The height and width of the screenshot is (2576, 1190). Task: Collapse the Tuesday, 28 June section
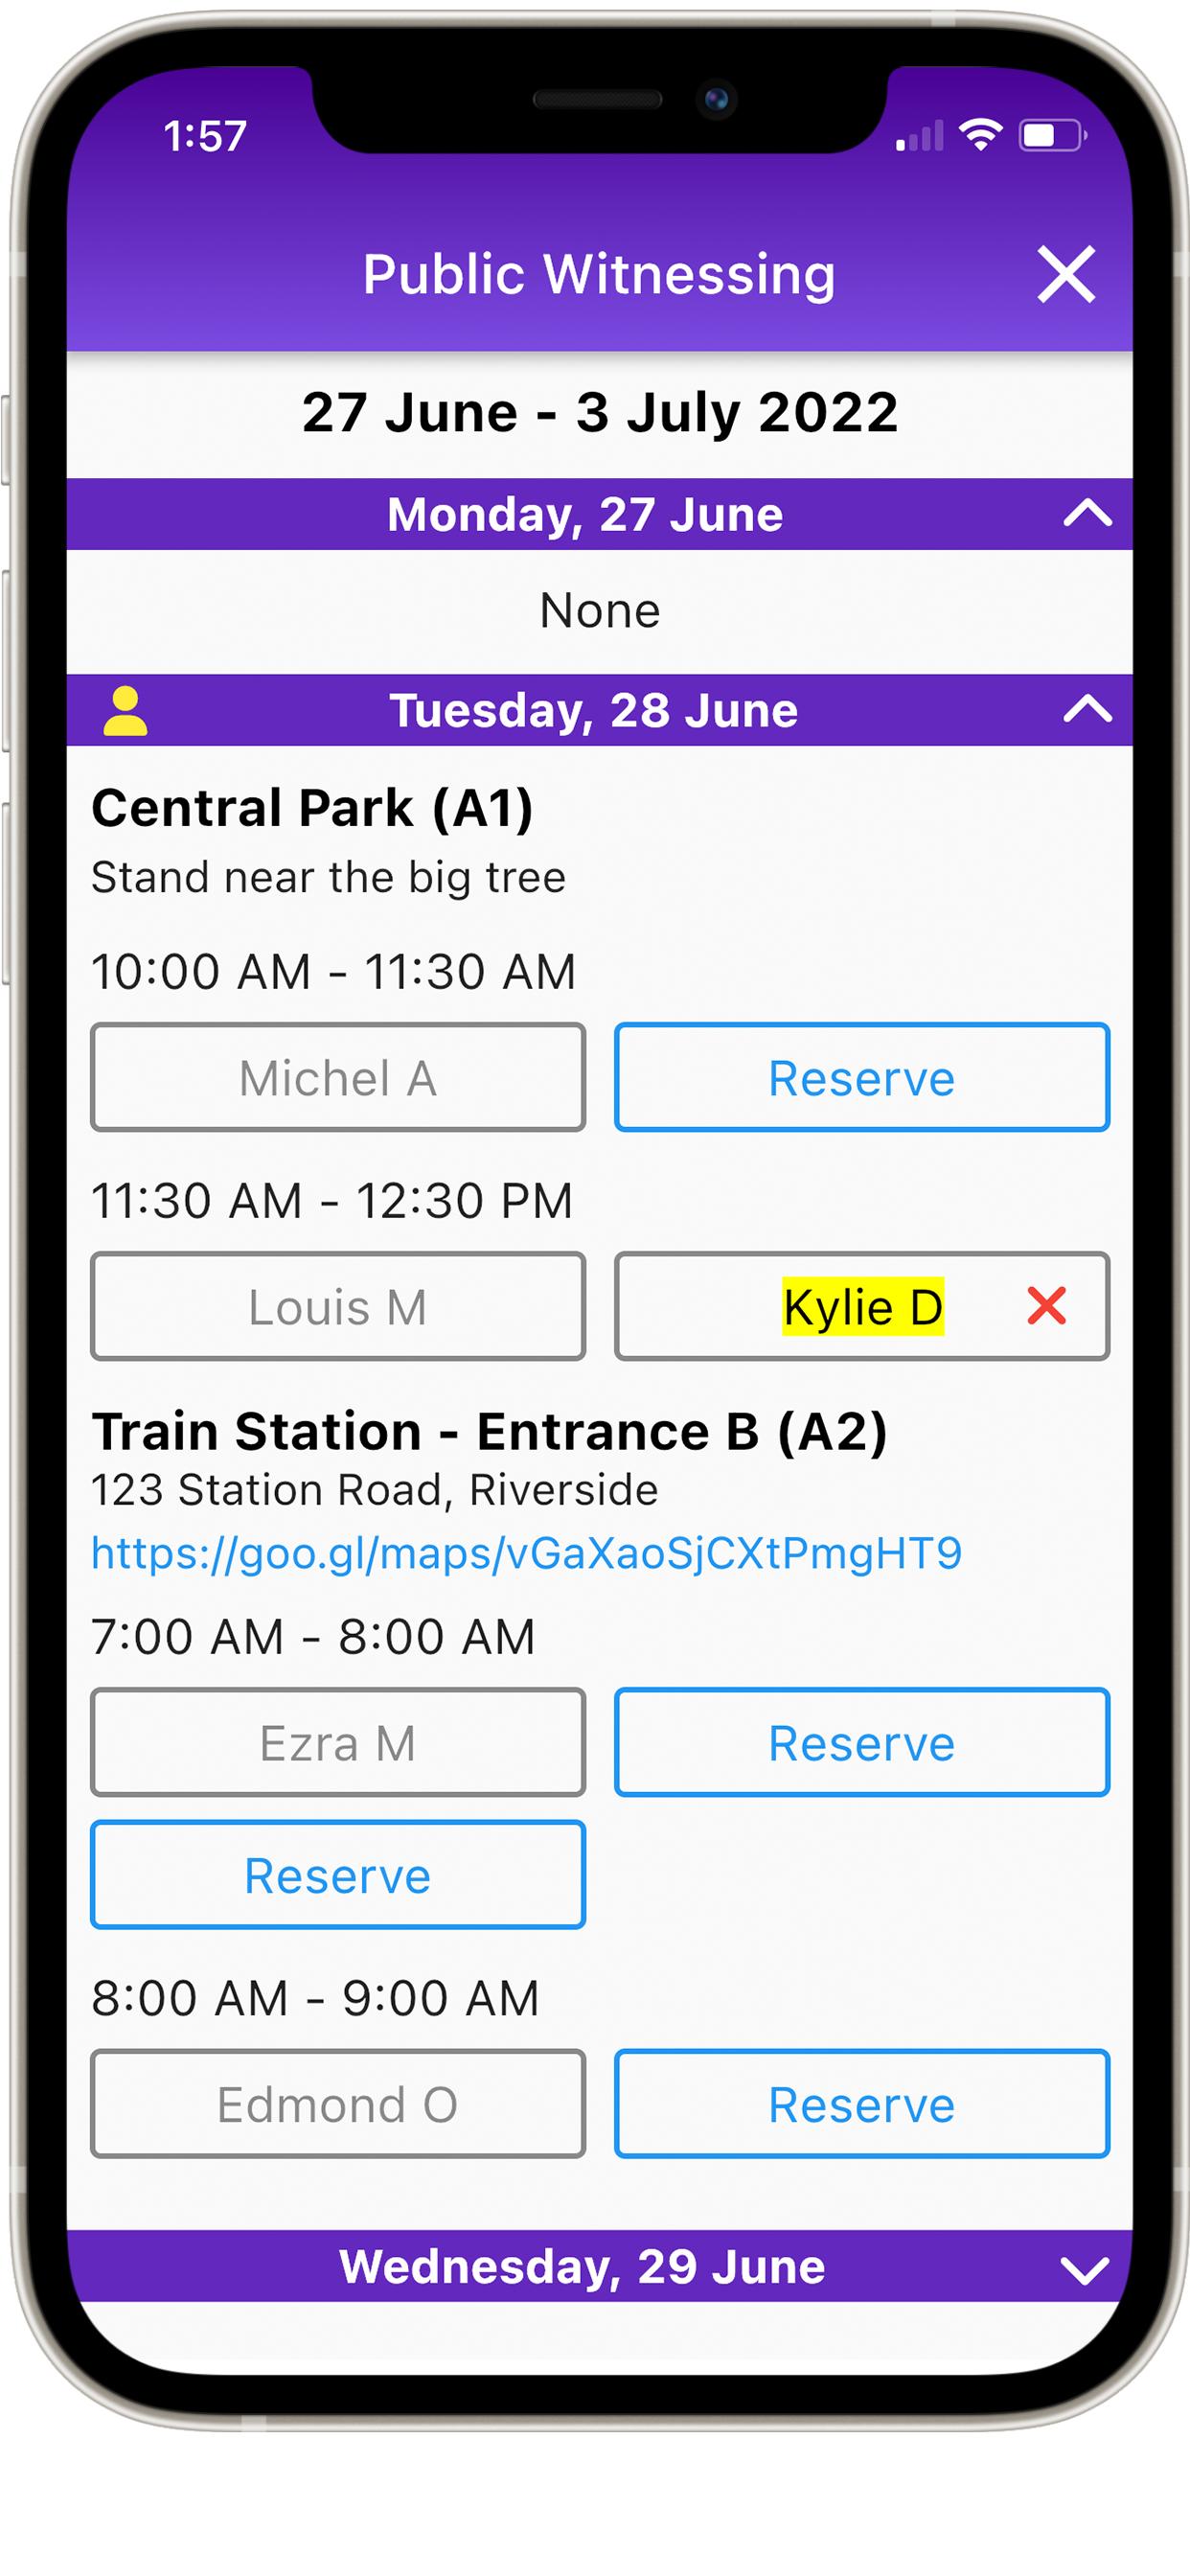1087,710
